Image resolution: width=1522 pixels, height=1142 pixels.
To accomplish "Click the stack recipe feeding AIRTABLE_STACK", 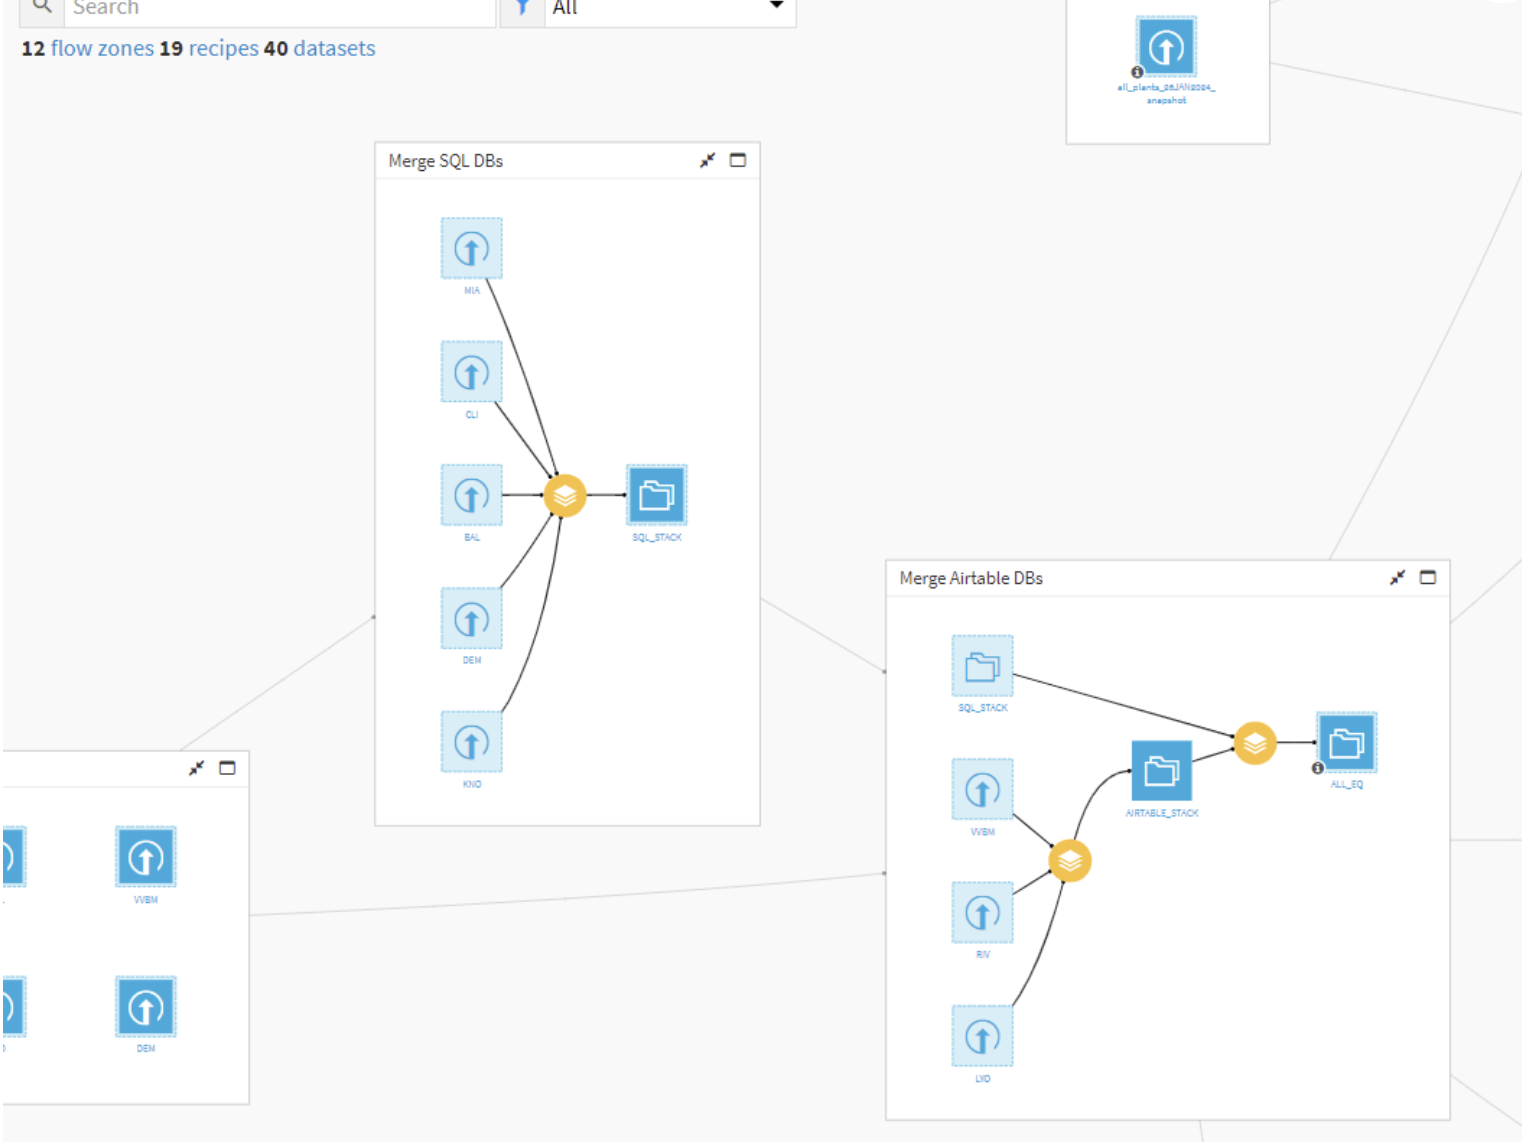I will (x=1070, y=861).
